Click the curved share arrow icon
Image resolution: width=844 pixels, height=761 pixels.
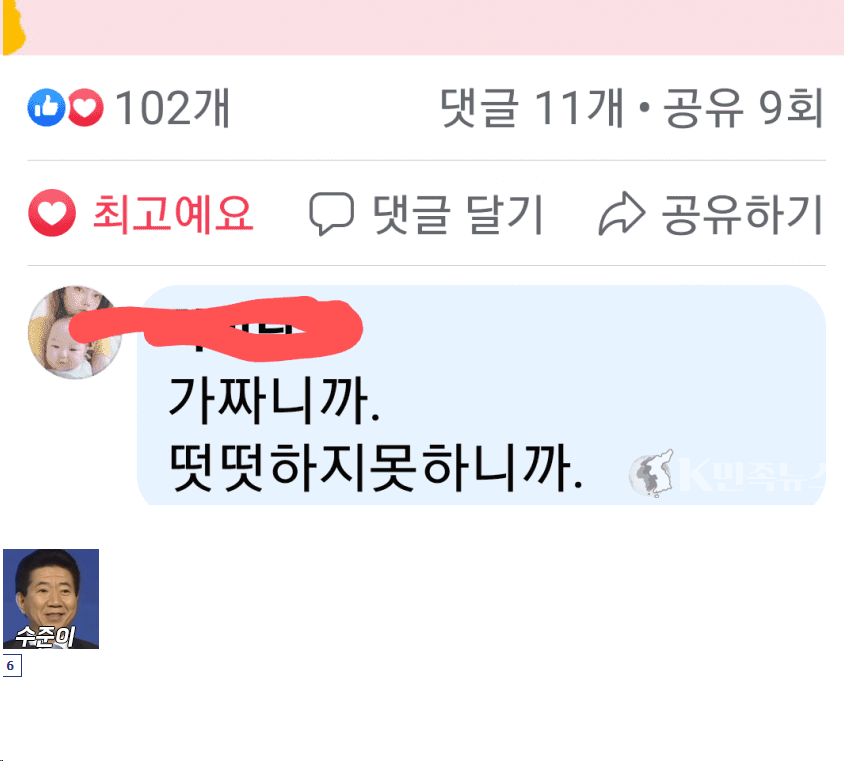pyautogui.click(x=622, y=214)
